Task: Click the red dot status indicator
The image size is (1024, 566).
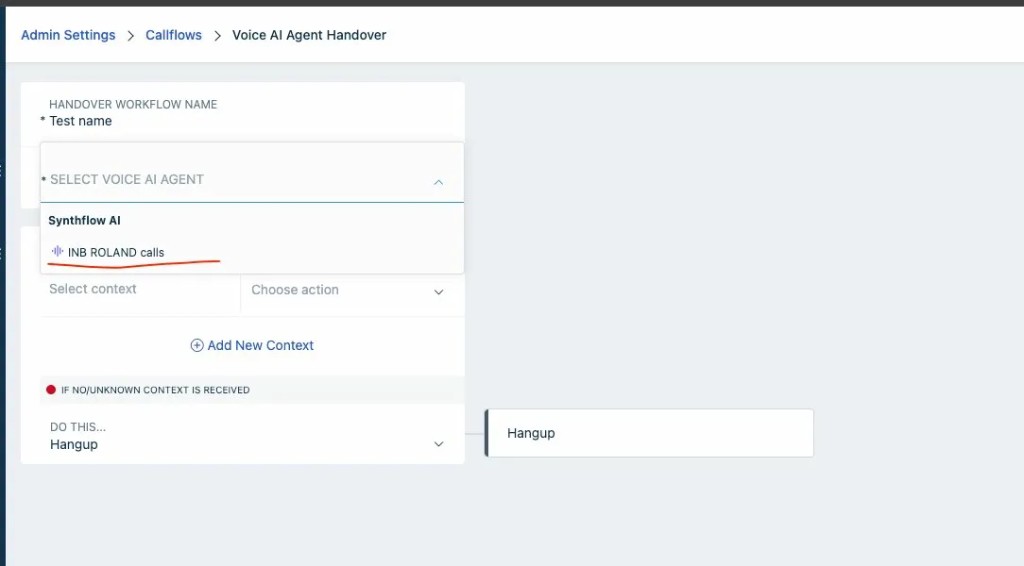Action: click(x=51, y=390)
